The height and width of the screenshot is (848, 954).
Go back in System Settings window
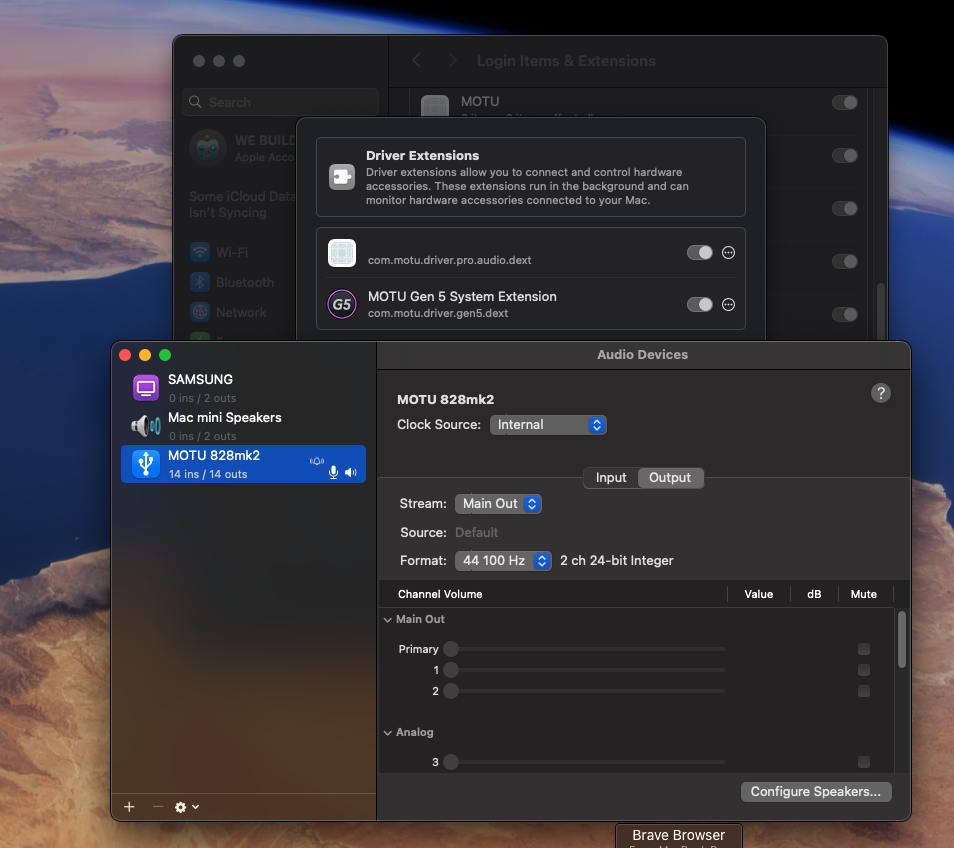pos(417,60)
